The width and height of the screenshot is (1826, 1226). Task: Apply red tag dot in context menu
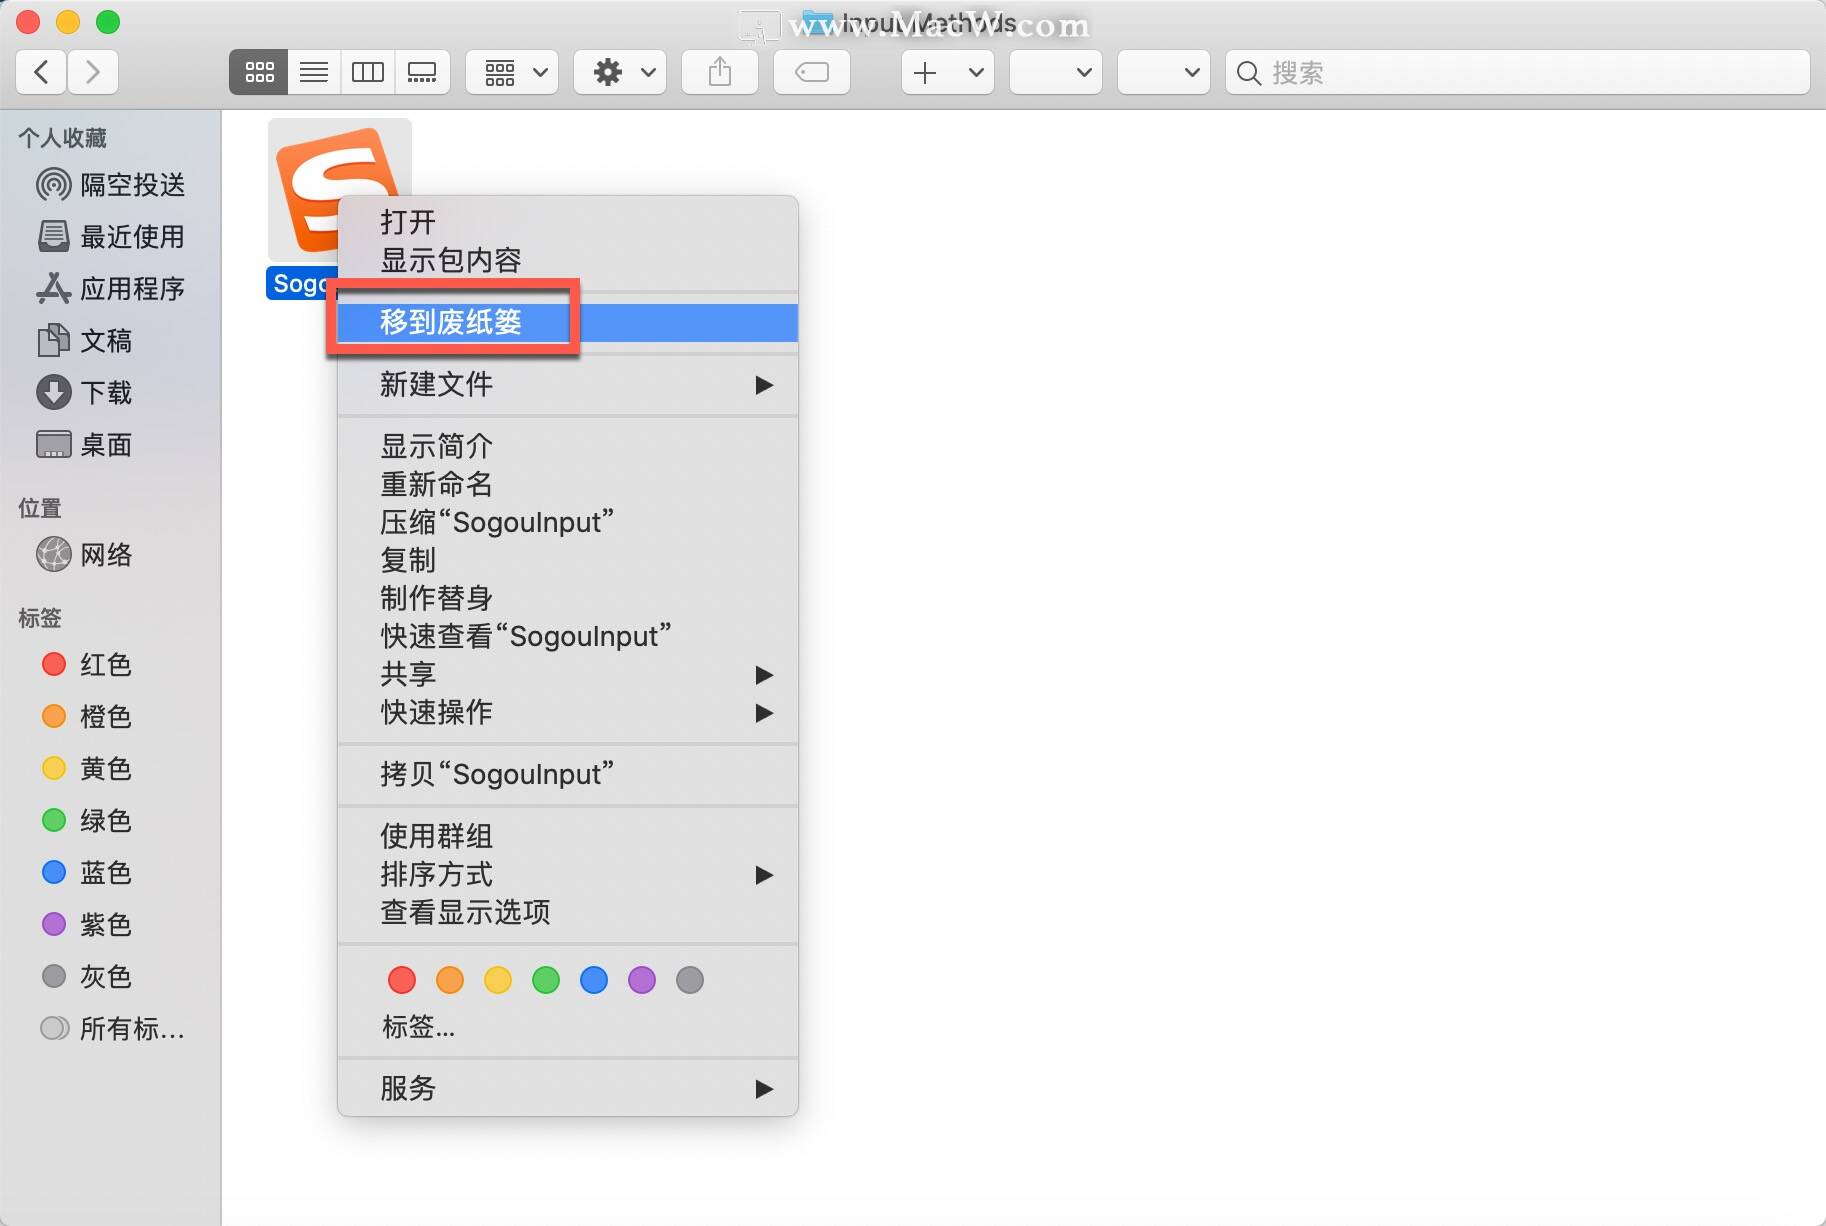coord(402,980)
